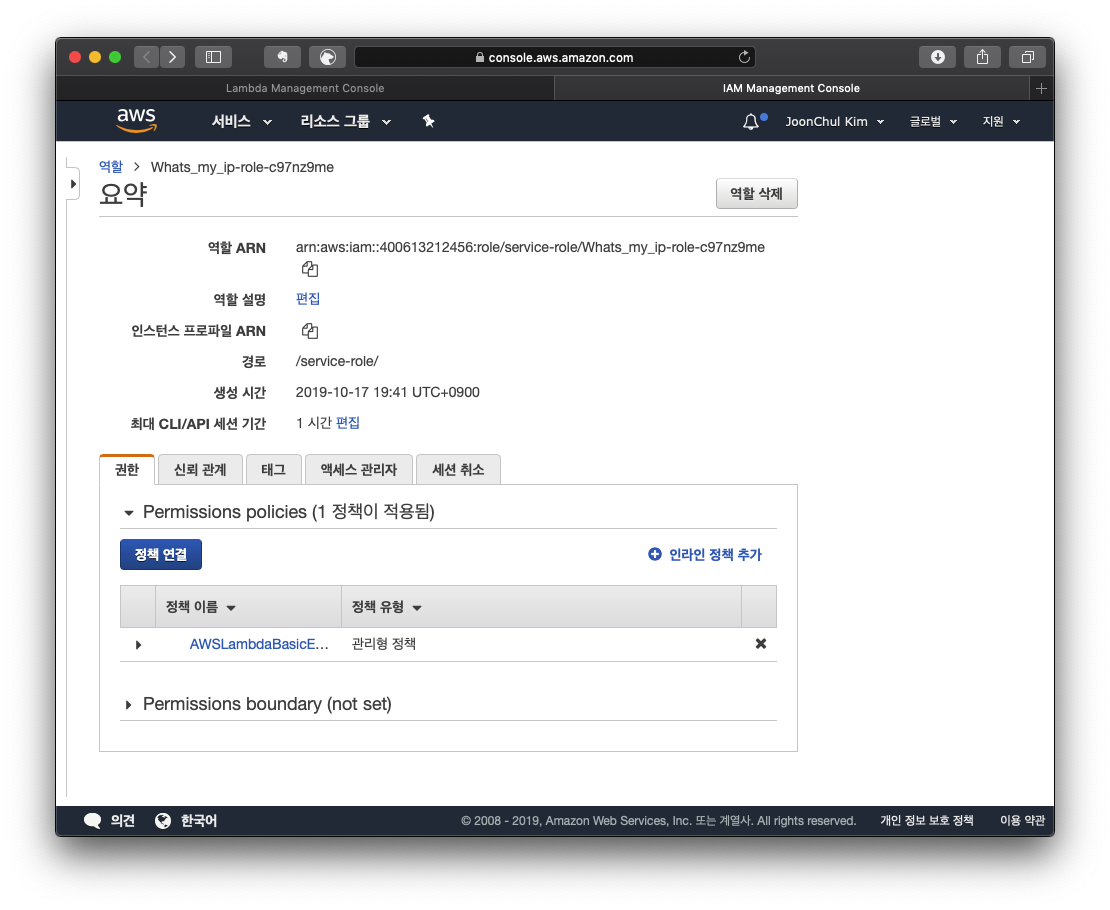
Task: Switch to the 신뢰 관계 tab
Action: point(200,470)
